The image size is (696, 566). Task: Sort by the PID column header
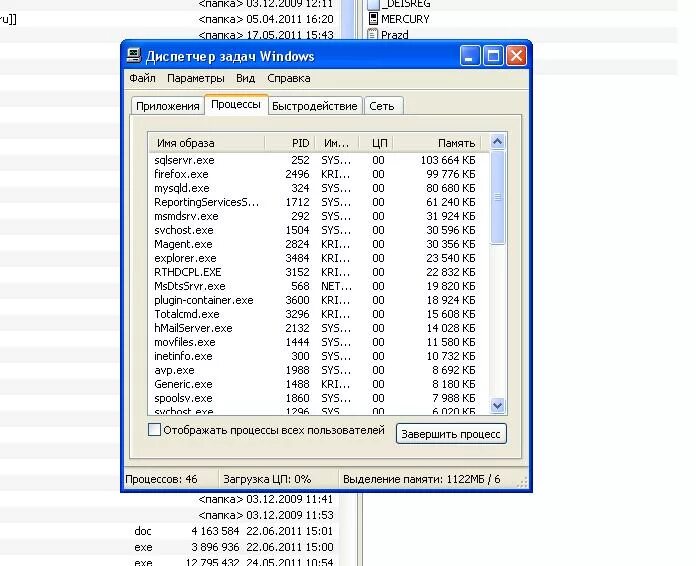290,143
